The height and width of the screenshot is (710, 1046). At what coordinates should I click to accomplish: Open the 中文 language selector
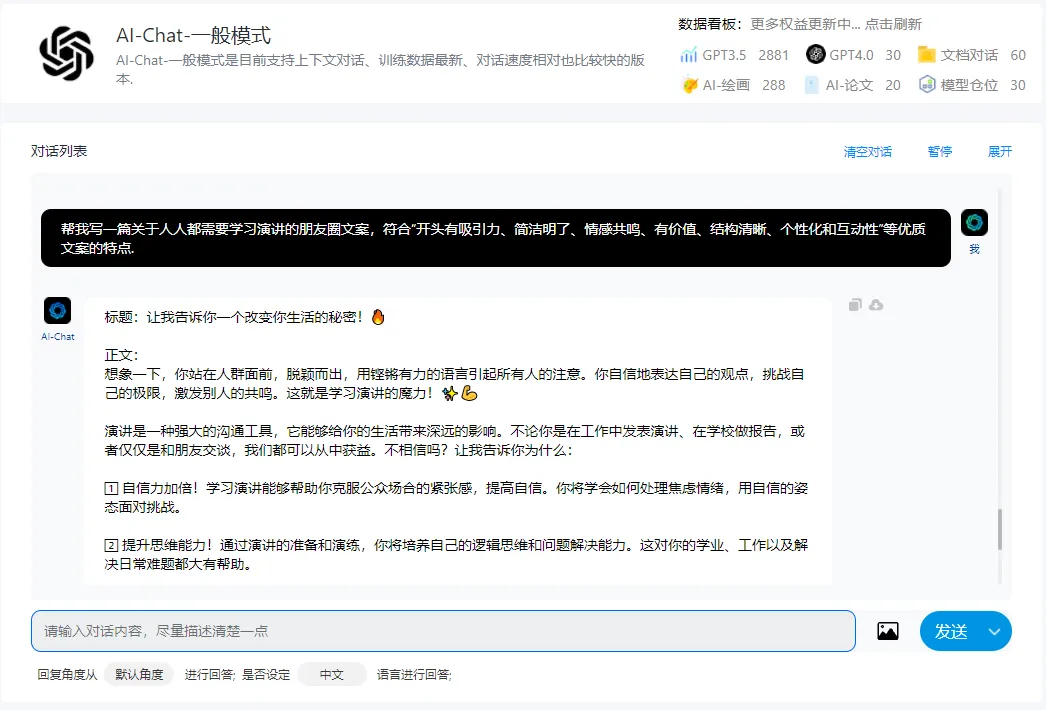click(332, 675)
